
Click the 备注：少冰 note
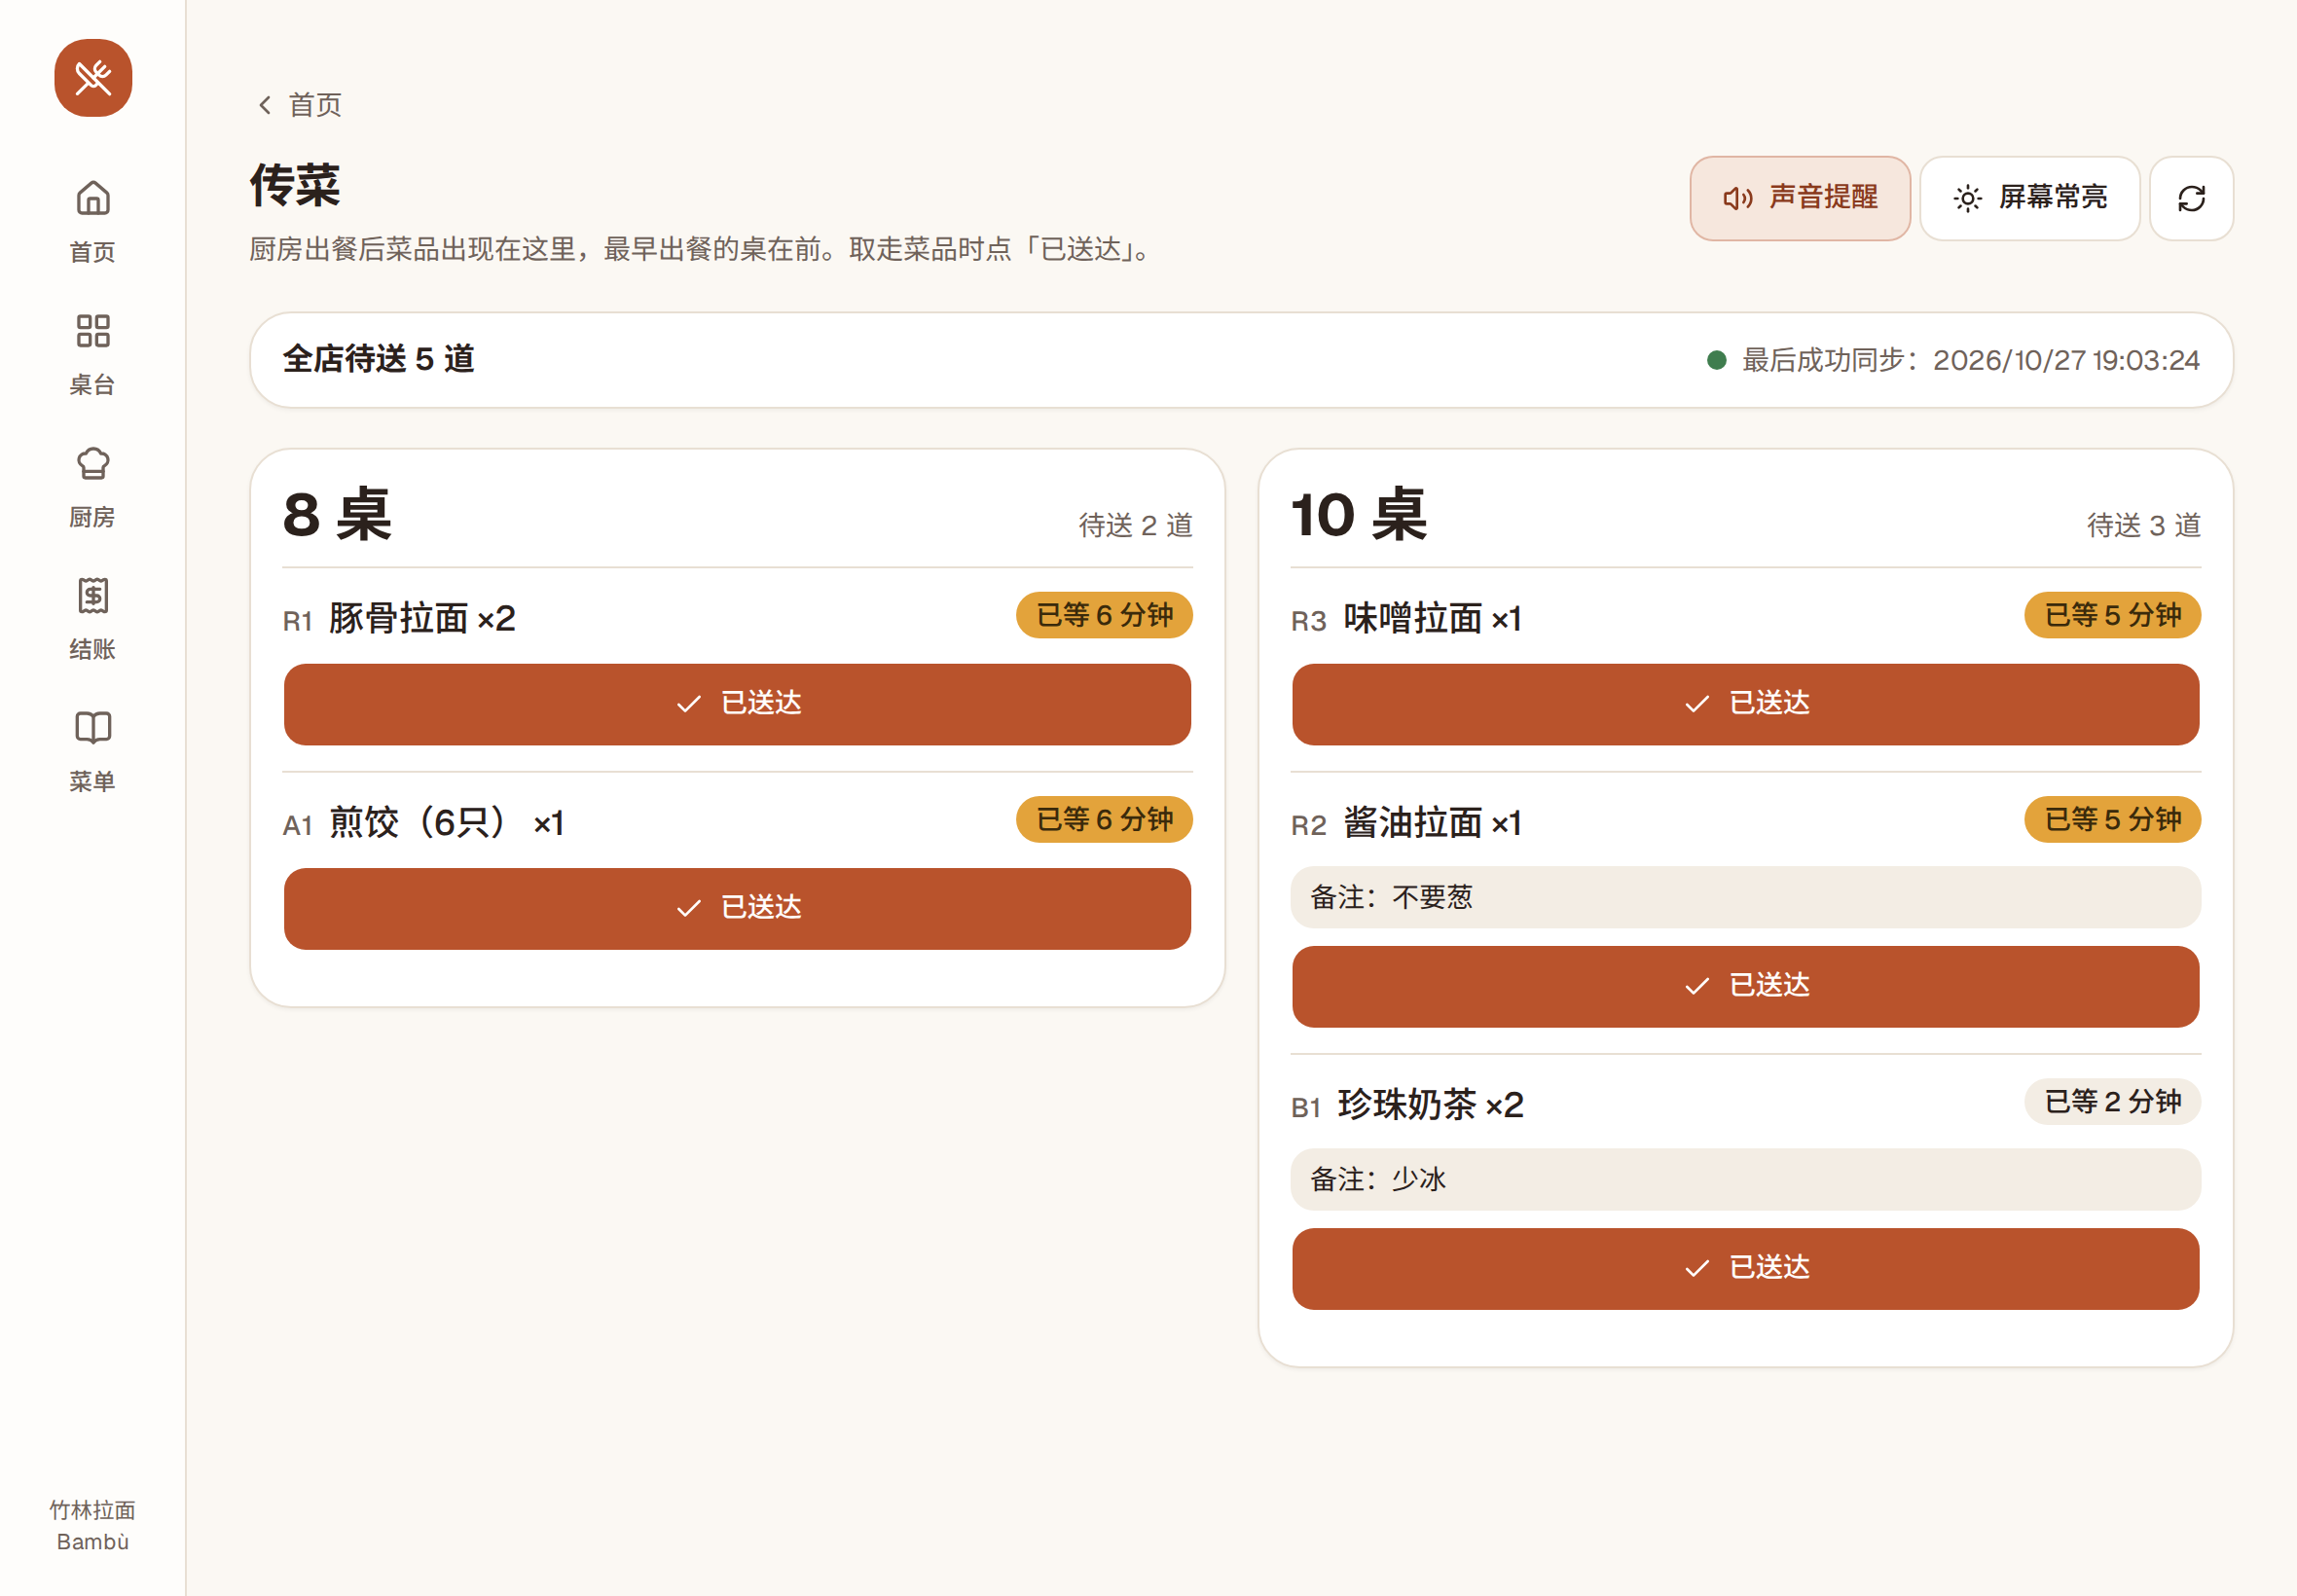pyautogui.click(x=1745, y=1179)
